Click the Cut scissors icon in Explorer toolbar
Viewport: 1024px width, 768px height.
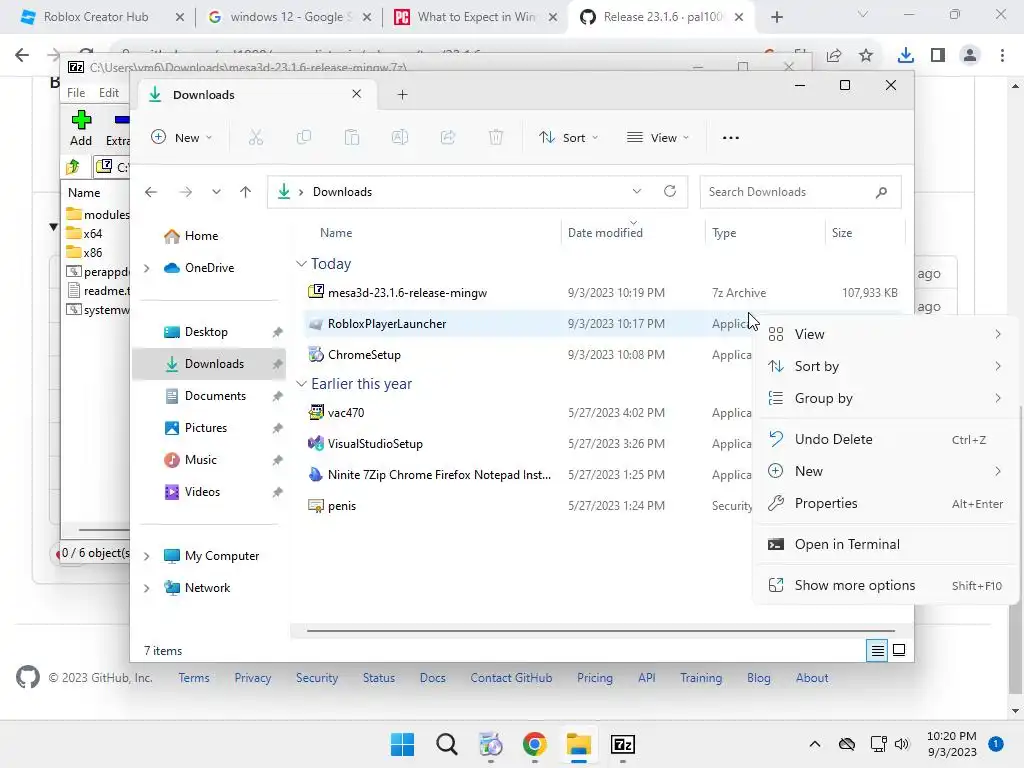pyautogui.click(x=255, y=137)
